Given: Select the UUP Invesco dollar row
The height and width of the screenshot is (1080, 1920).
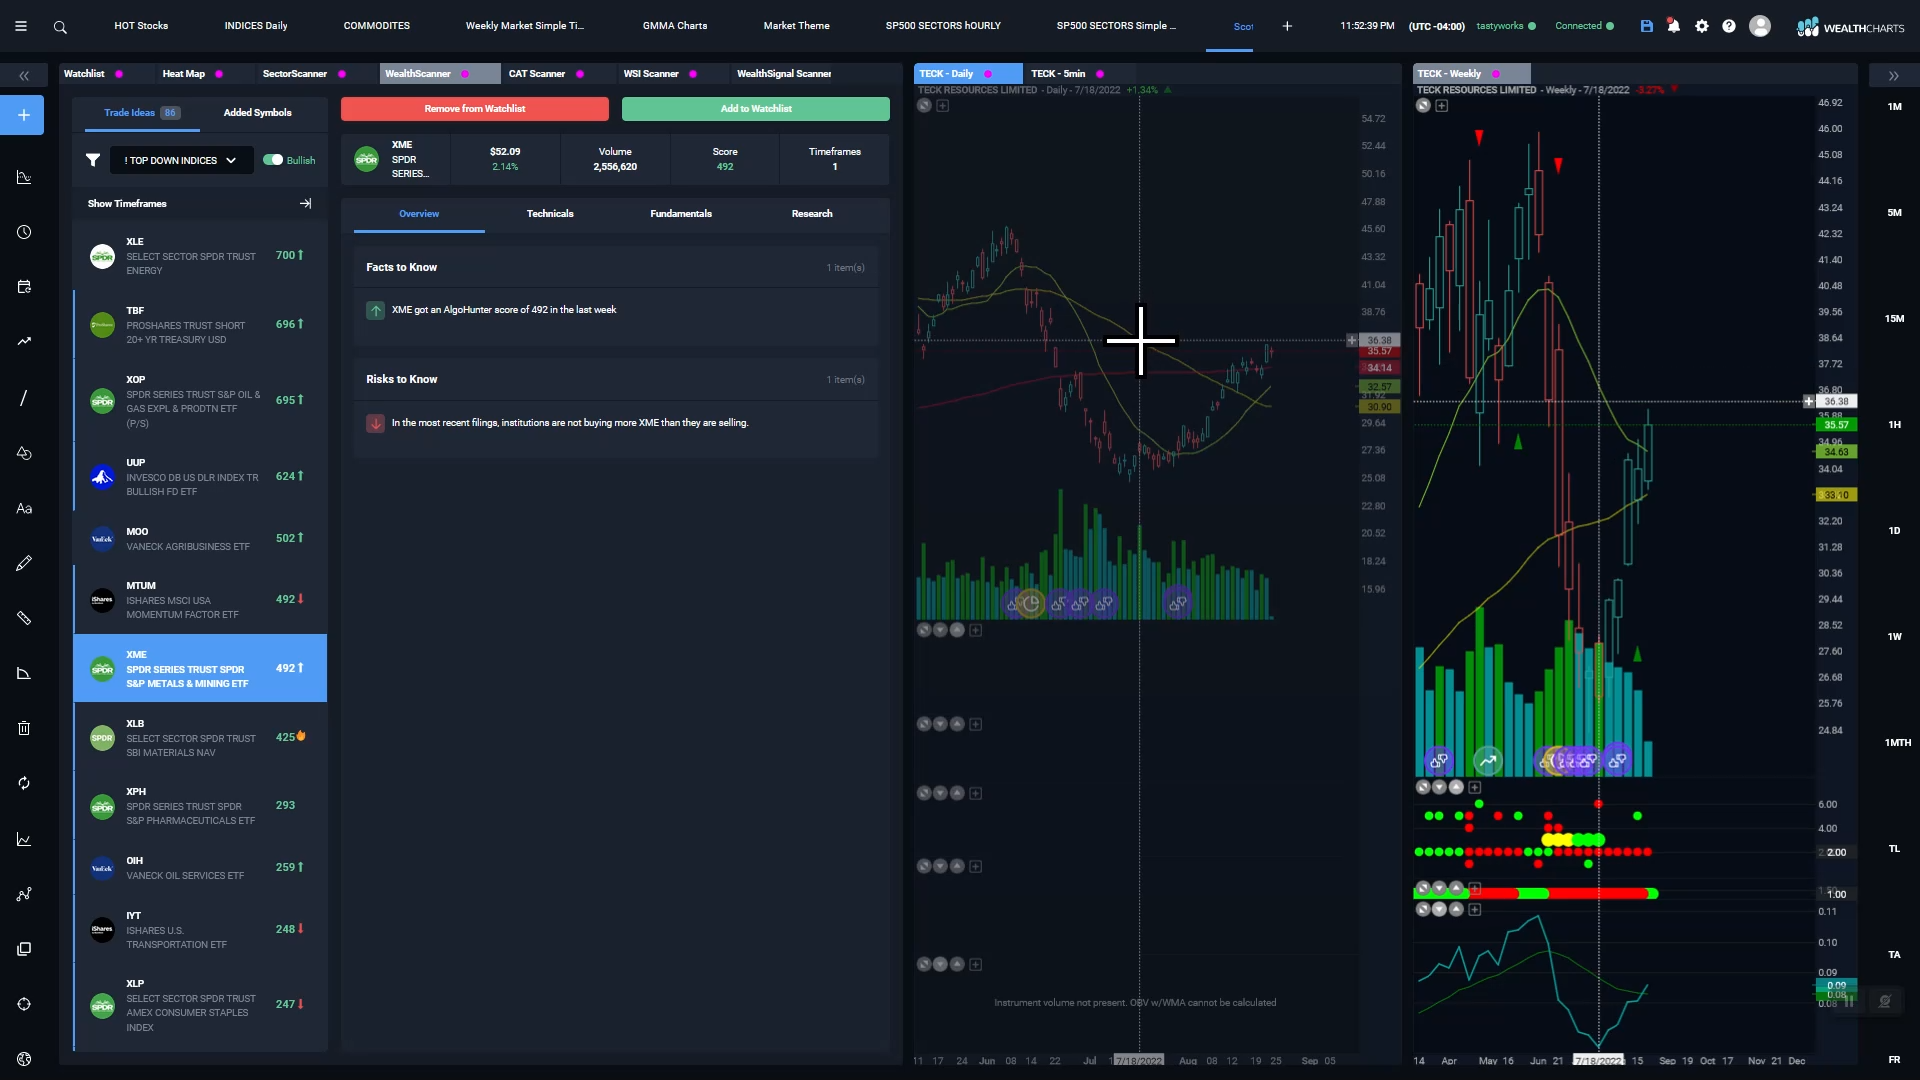Looking at the screenshot, I should [200, 477].
